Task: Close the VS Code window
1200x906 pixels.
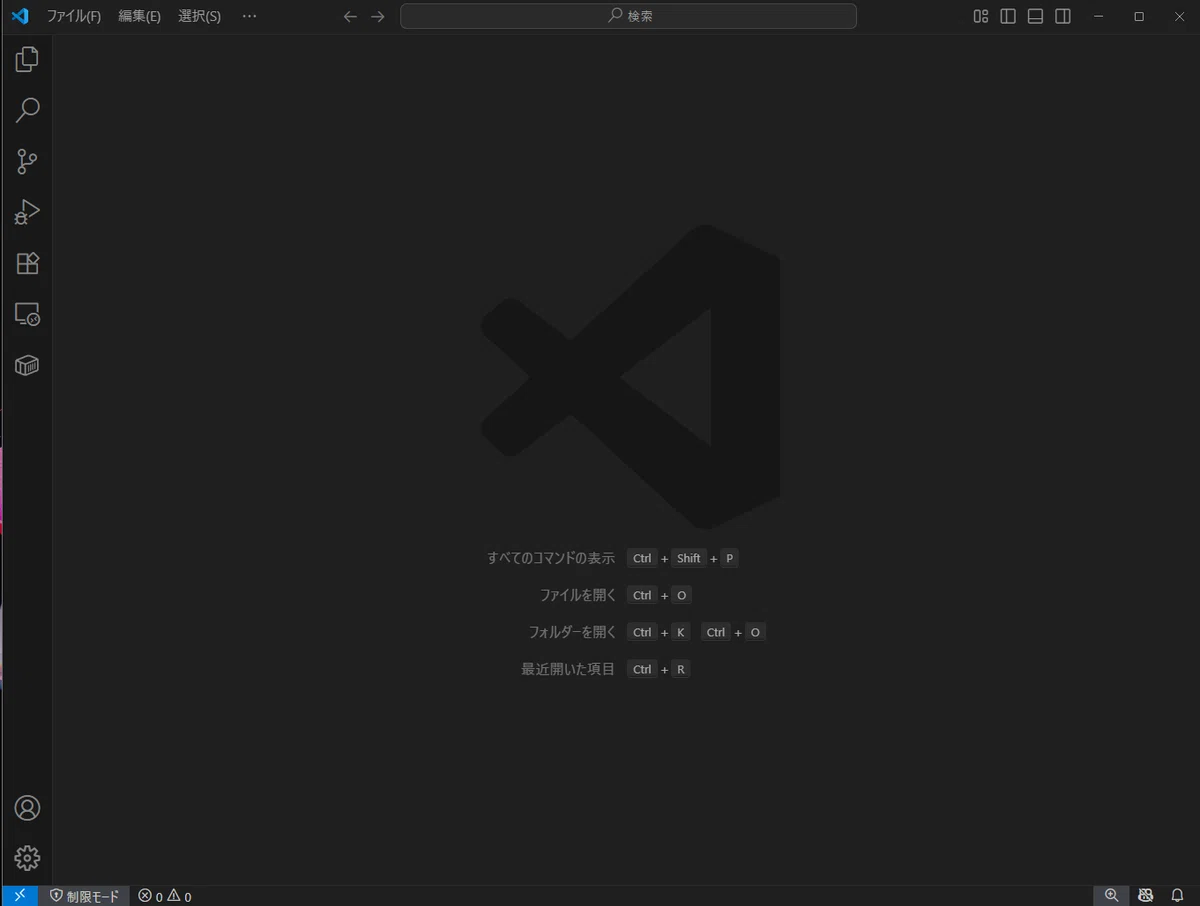Action: point(1179,16)
